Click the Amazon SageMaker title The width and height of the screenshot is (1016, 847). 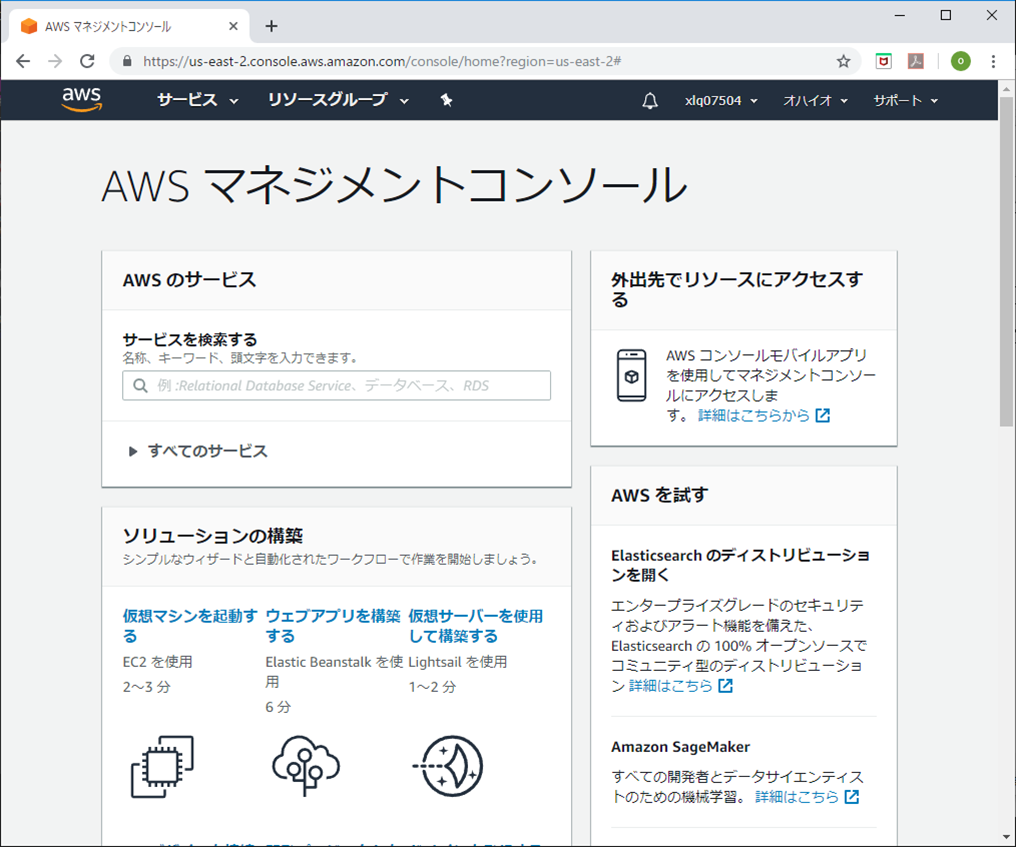click(x=680, y=747)
